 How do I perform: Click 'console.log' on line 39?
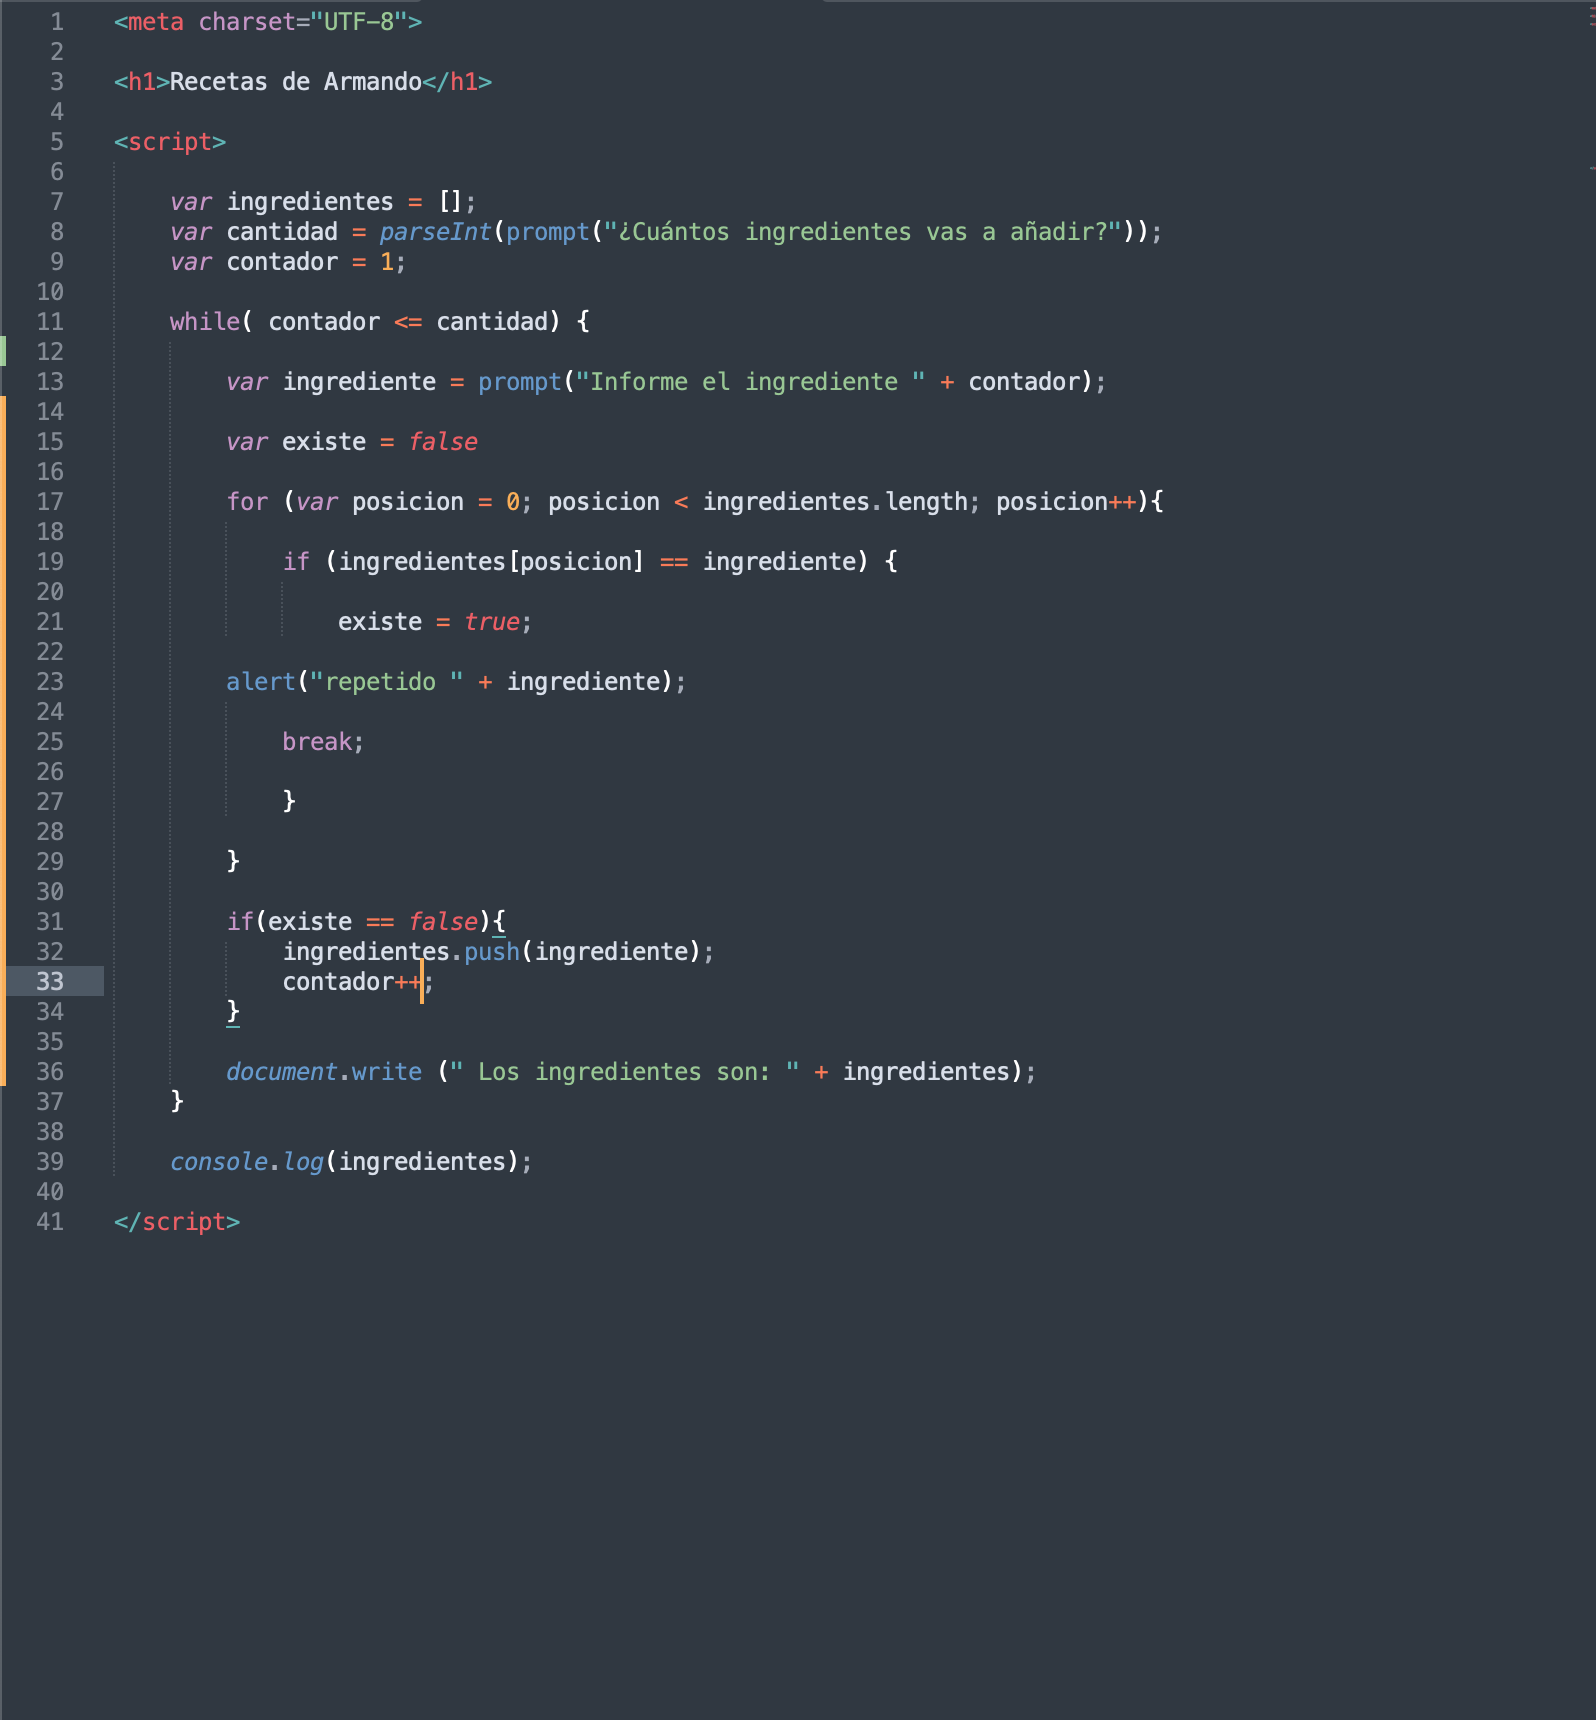pyautogui.click(x=247, y=1162)
